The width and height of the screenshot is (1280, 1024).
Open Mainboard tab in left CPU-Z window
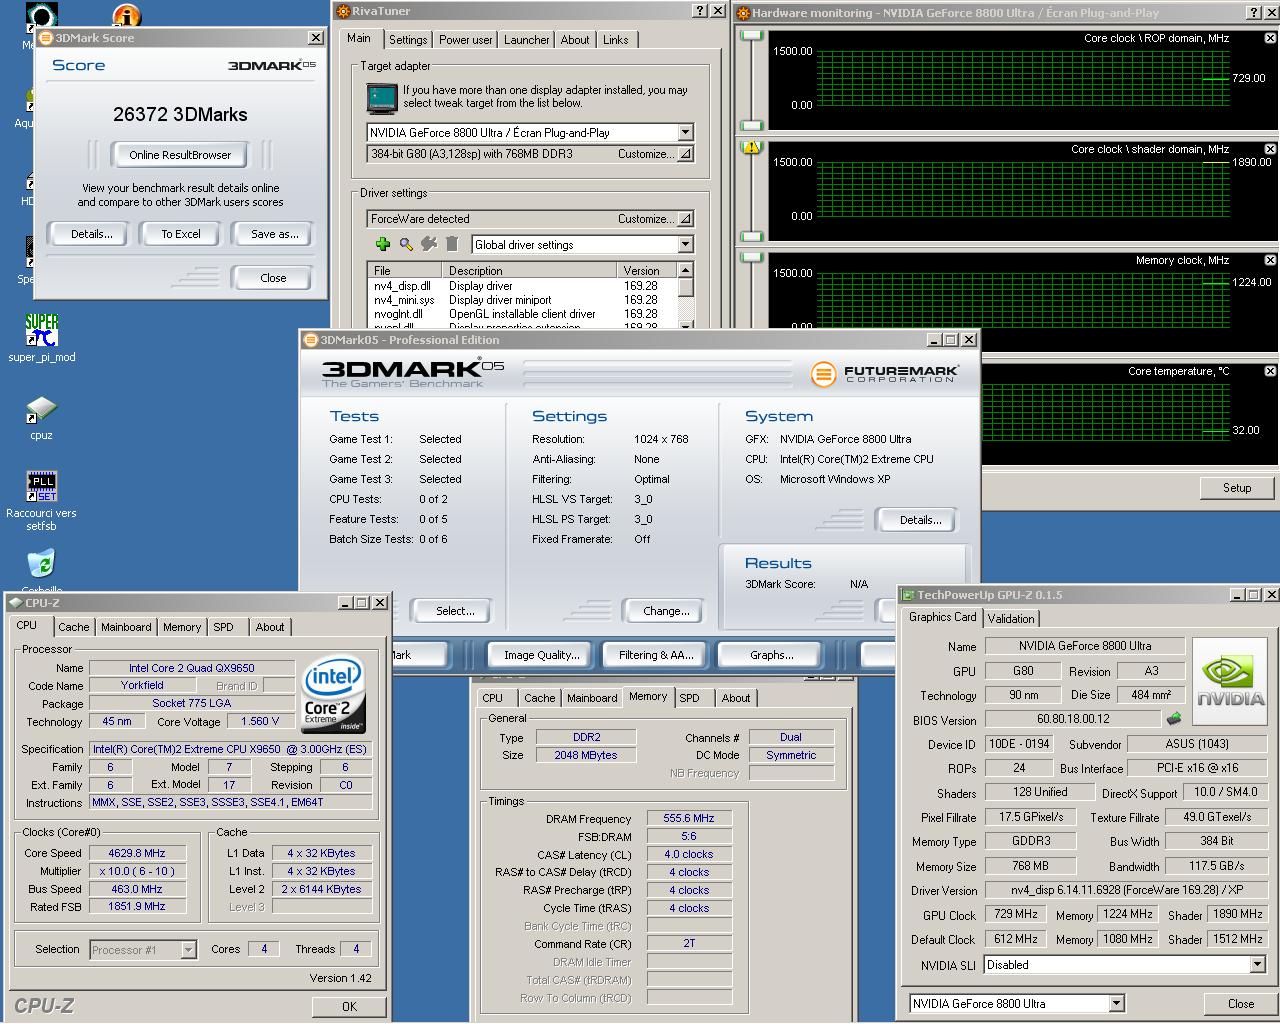point(126,627)
